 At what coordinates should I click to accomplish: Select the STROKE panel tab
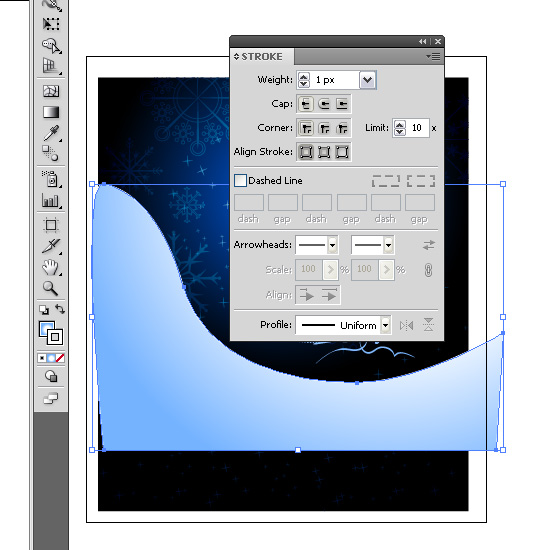pyautogui.click(x=262, y=56)
